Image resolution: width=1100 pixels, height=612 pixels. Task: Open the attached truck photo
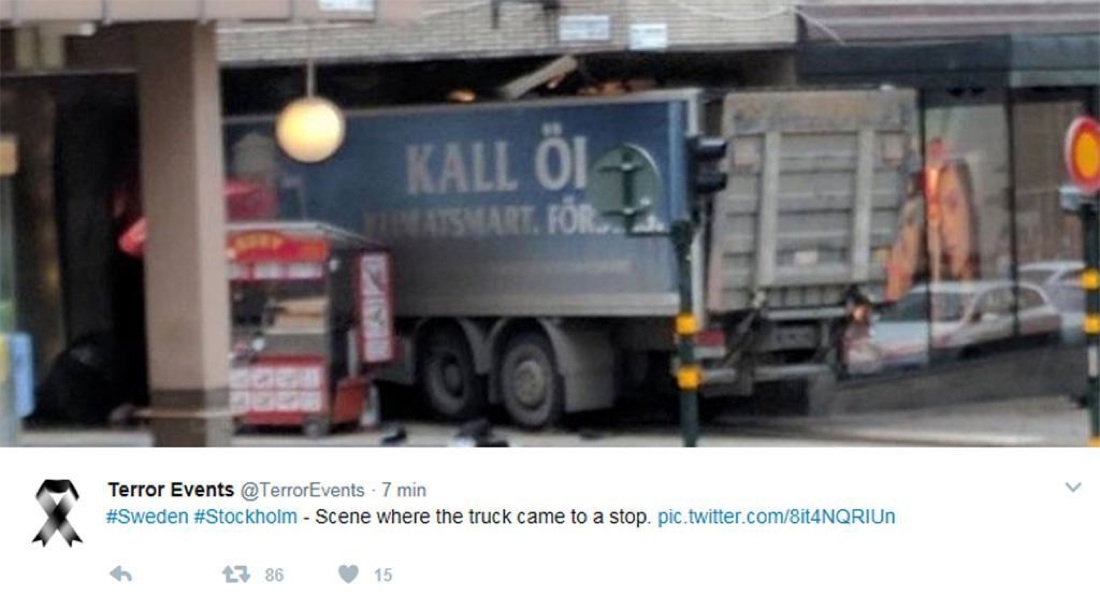pos(550,223)
